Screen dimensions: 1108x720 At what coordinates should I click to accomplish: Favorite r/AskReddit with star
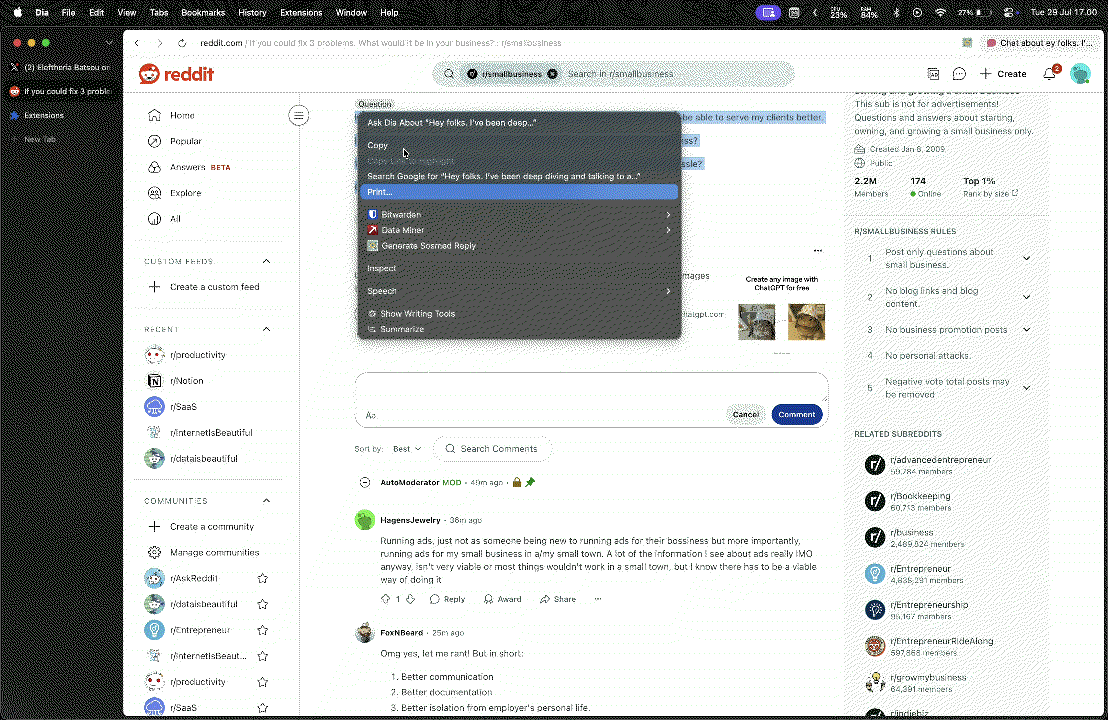[262, 579]
